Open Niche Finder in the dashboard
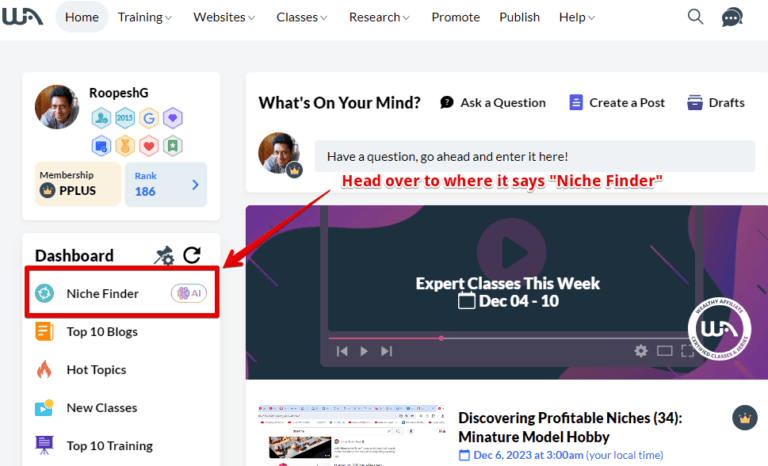Viewport: 768px width, 466px height. [102, 293]
